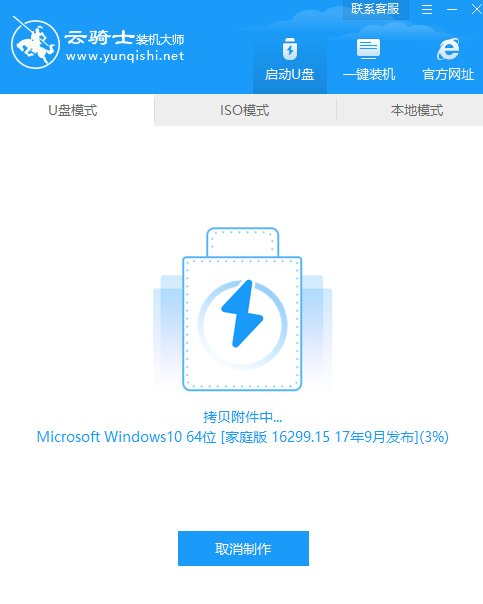The image size is (483, 604).
Task: Switch to the U盘模式 tab
Action: 73,111
